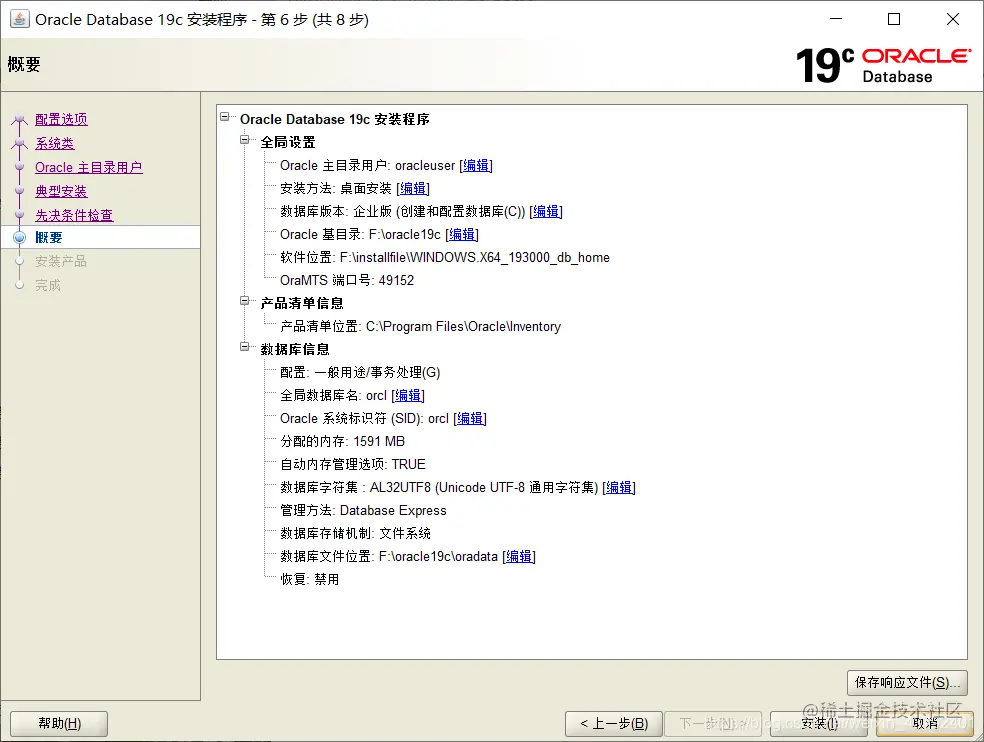
Task: Click the 系统类 step marker icon
Action: (20, 143)
